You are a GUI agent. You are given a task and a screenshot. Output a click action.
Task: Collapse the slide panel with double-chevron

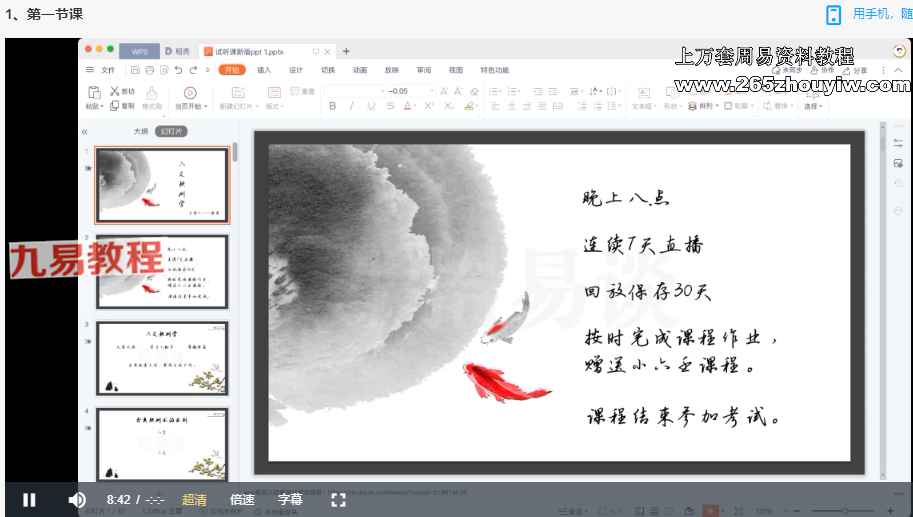click(85, 132)
